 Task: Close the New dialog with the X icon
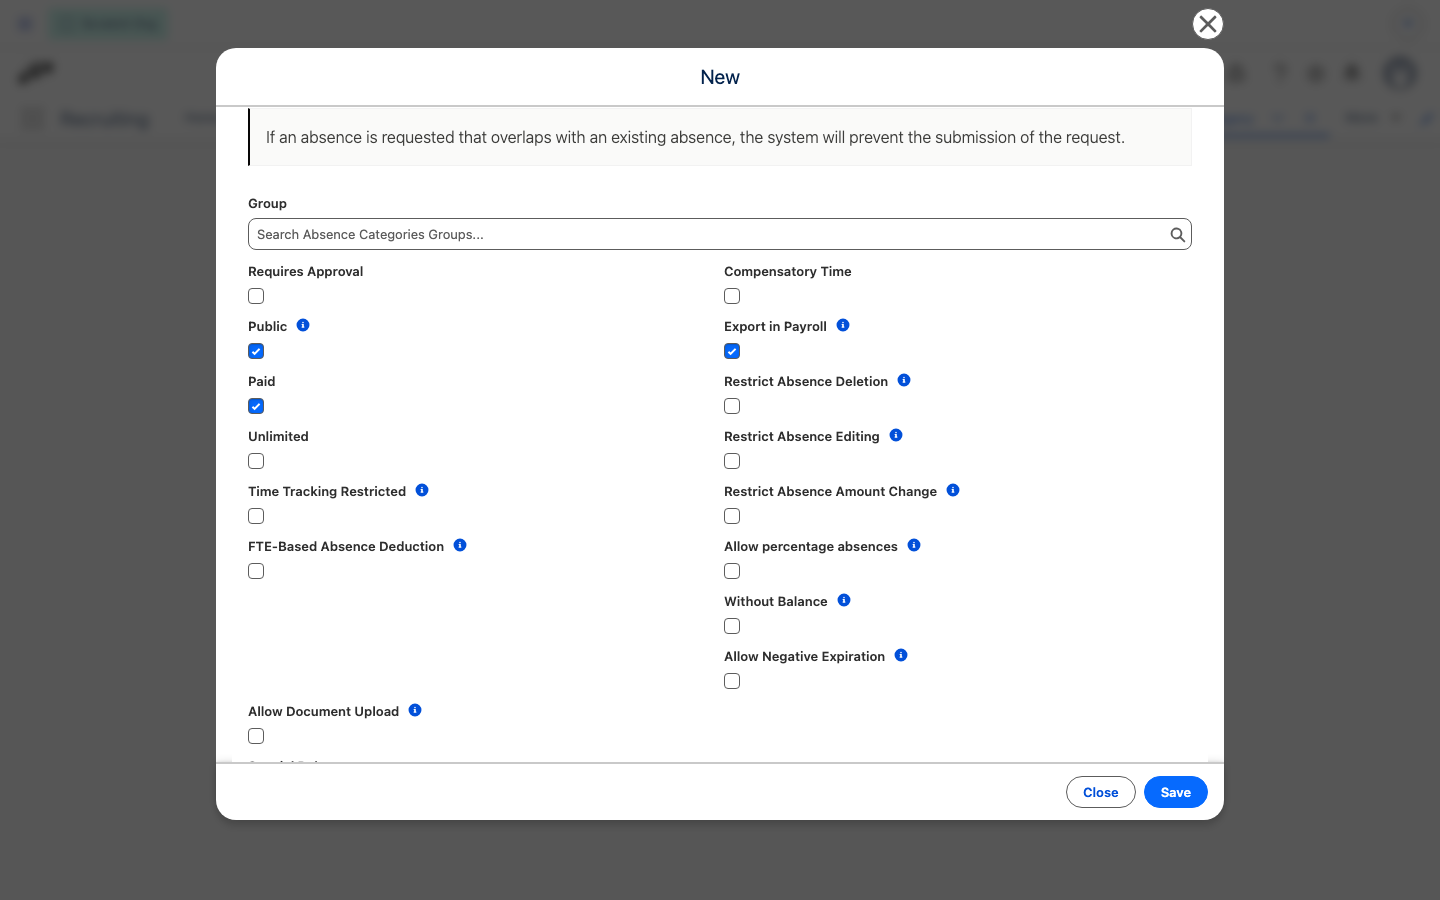[1208, 24]
